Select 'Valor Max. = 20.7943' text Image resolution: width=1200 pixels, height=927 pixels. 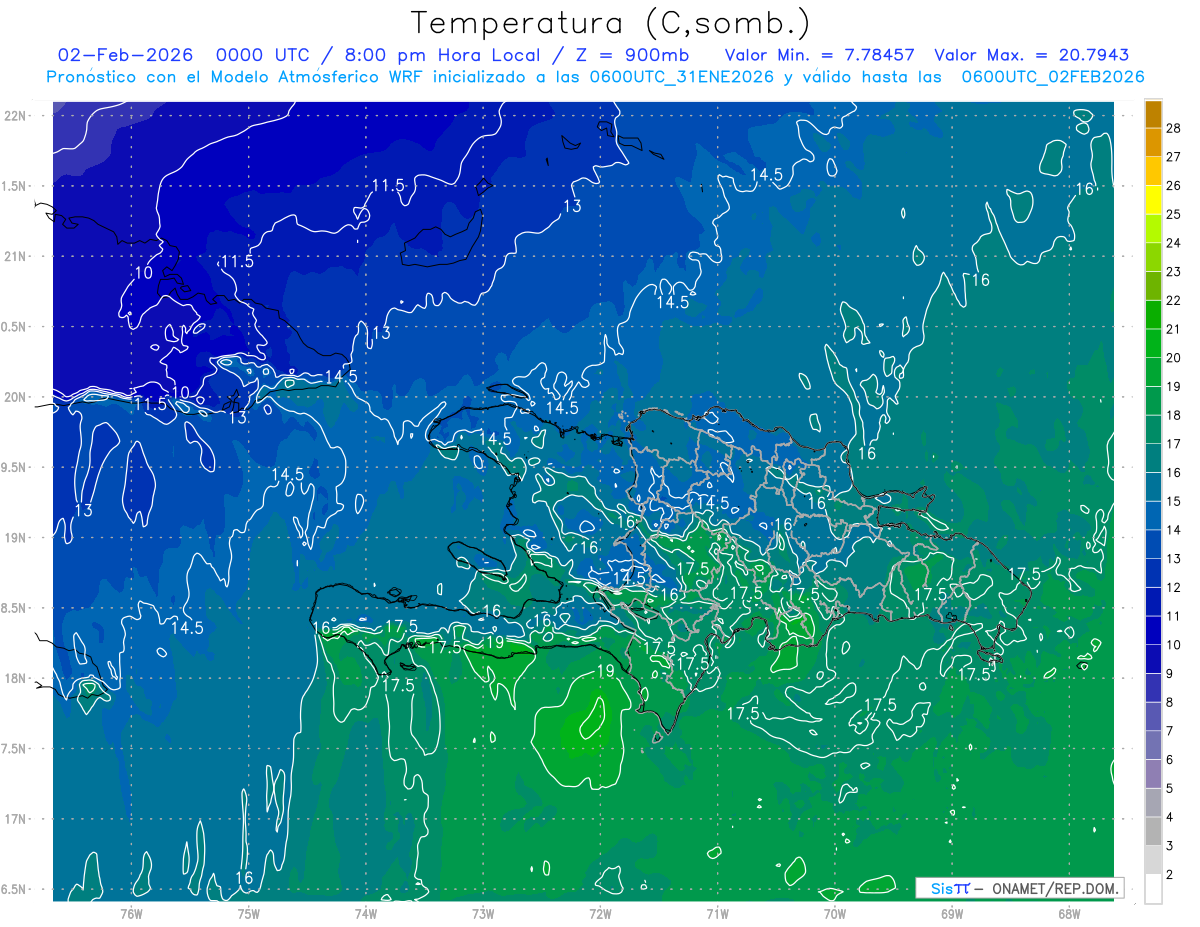click(x=1031, y=55)
